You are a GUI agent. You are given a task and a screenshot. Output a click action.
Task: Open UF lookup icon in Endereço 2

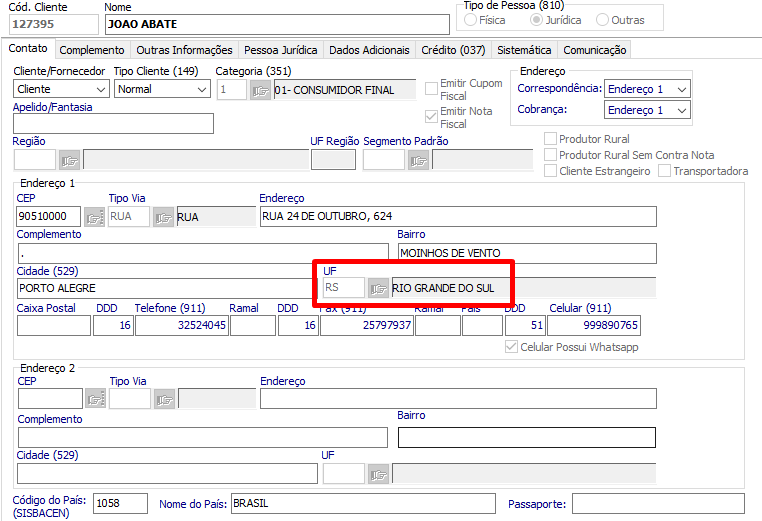[x=378, y=474]
